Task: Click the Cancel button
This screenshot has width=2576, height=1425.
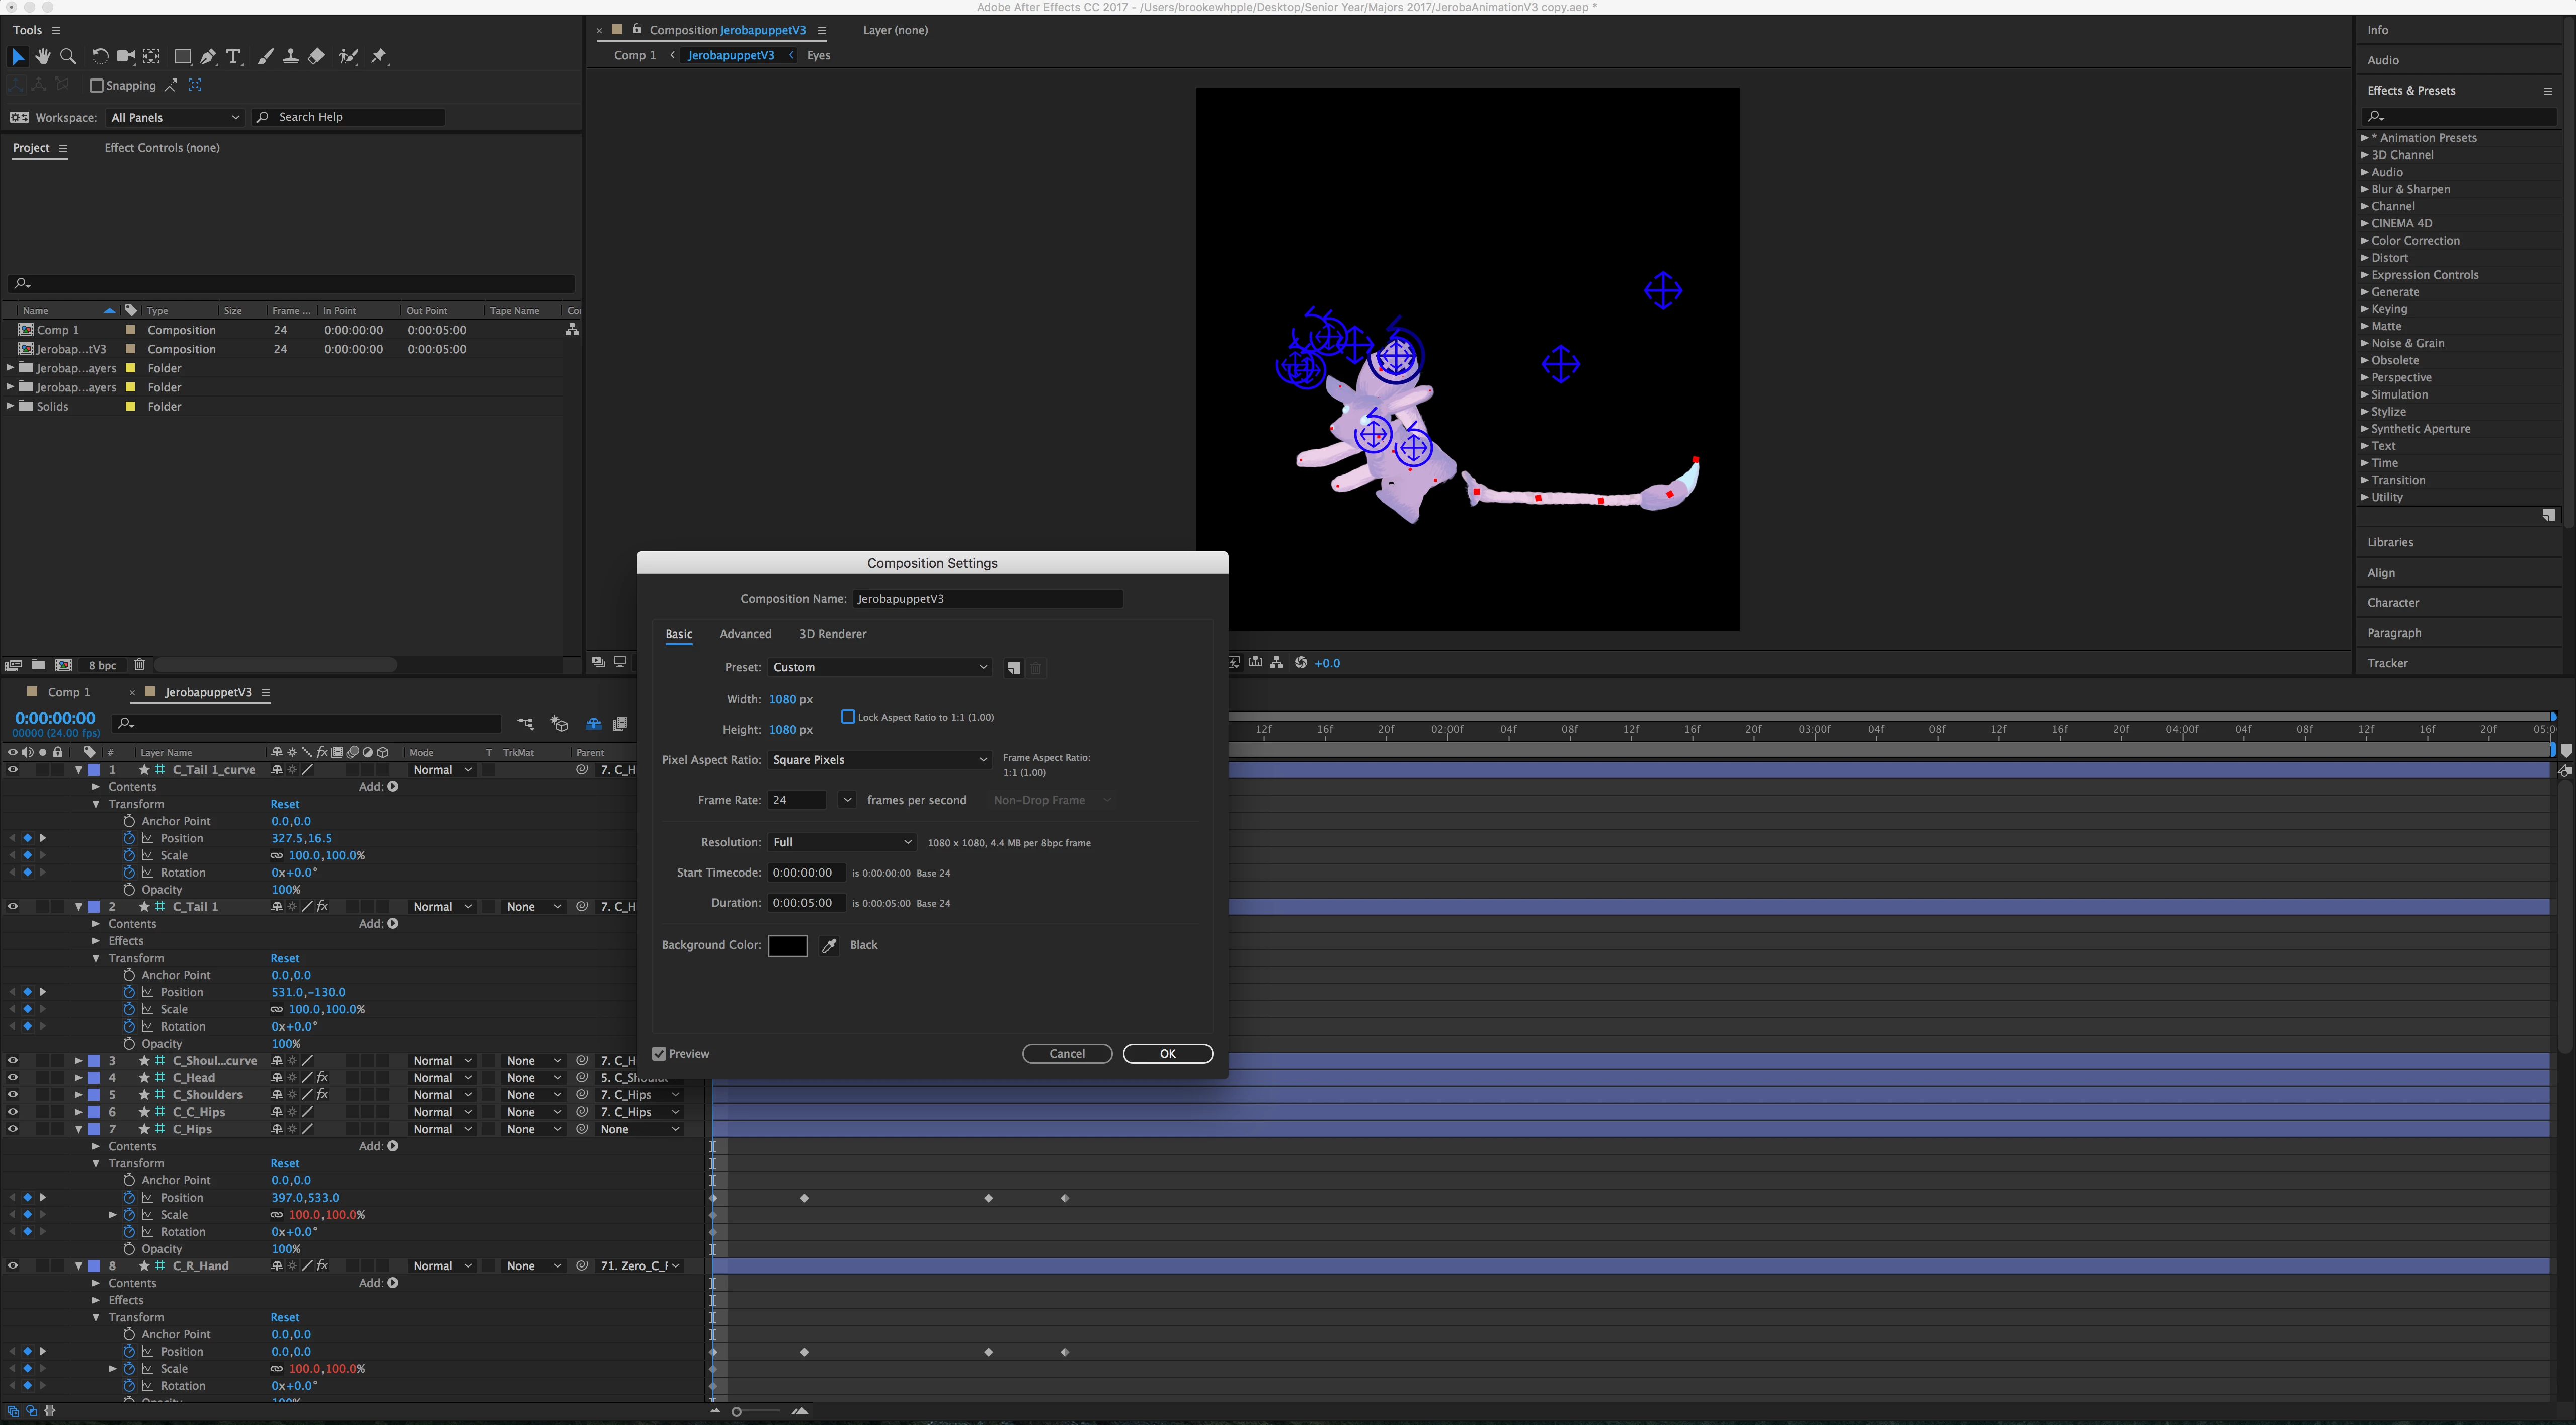Action: tap(1066, 1054)
